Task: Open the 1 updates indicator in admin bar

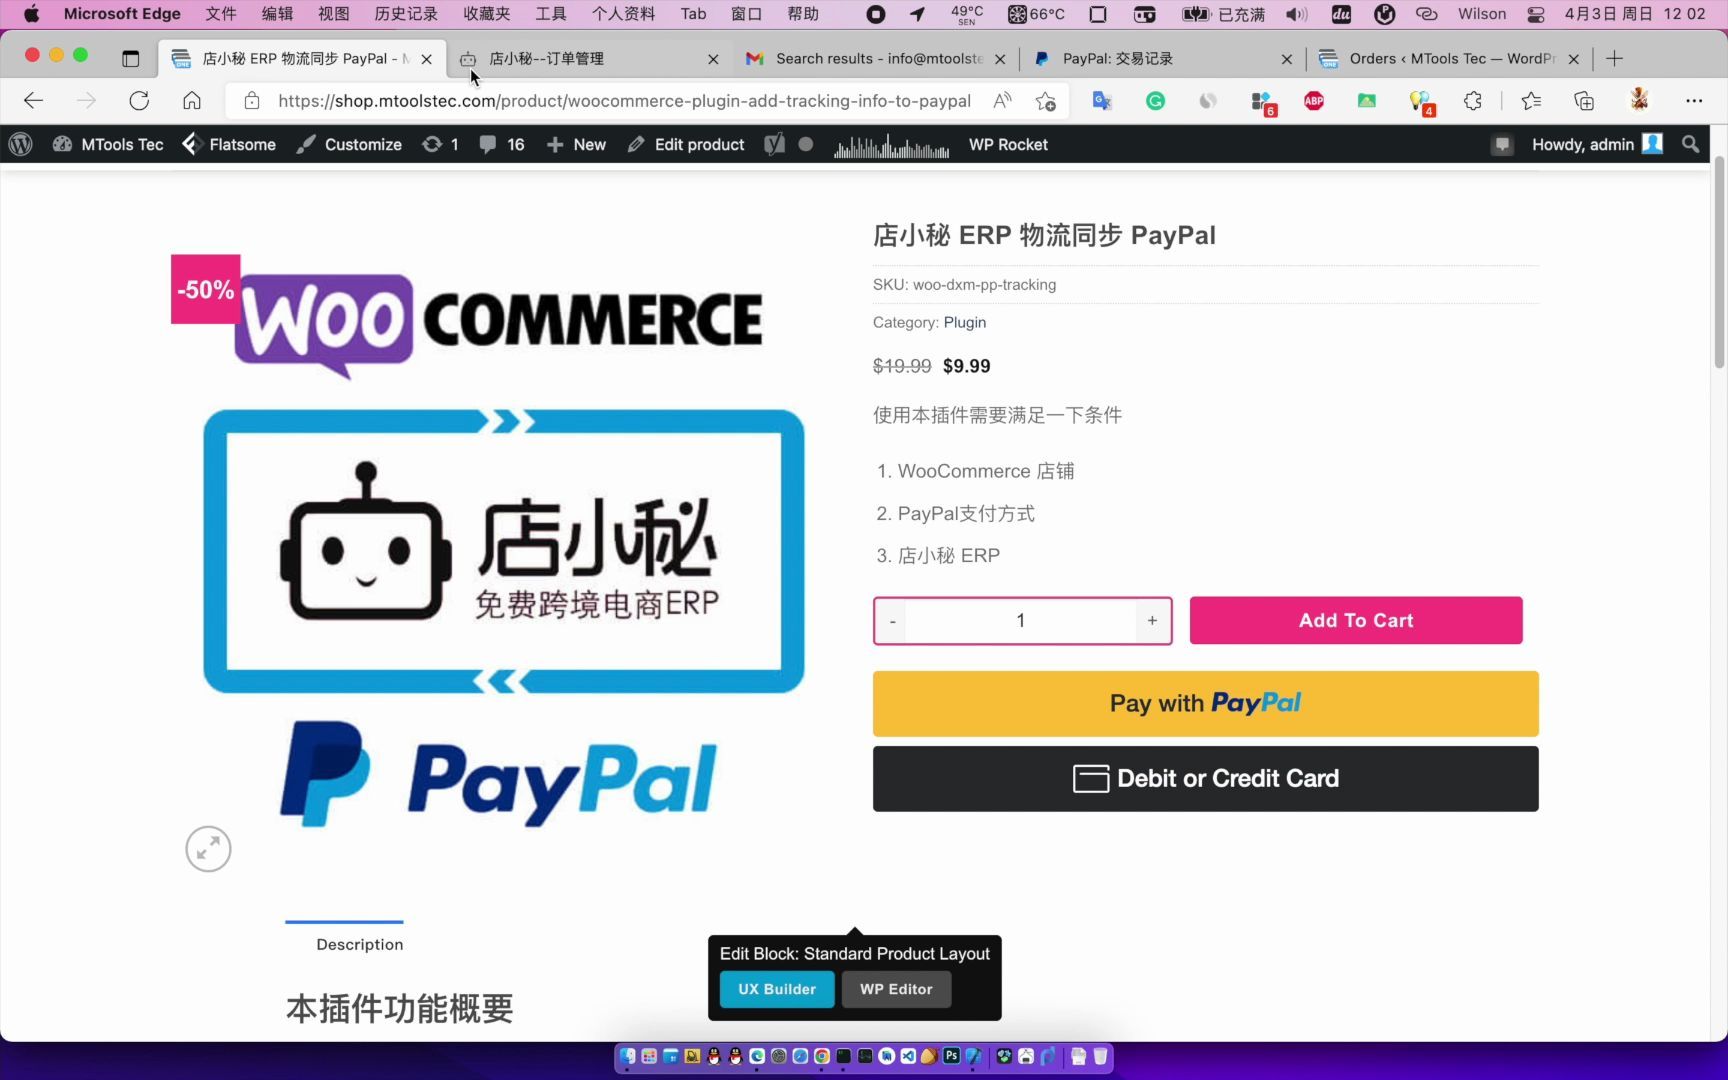Action: click(440, 144)
